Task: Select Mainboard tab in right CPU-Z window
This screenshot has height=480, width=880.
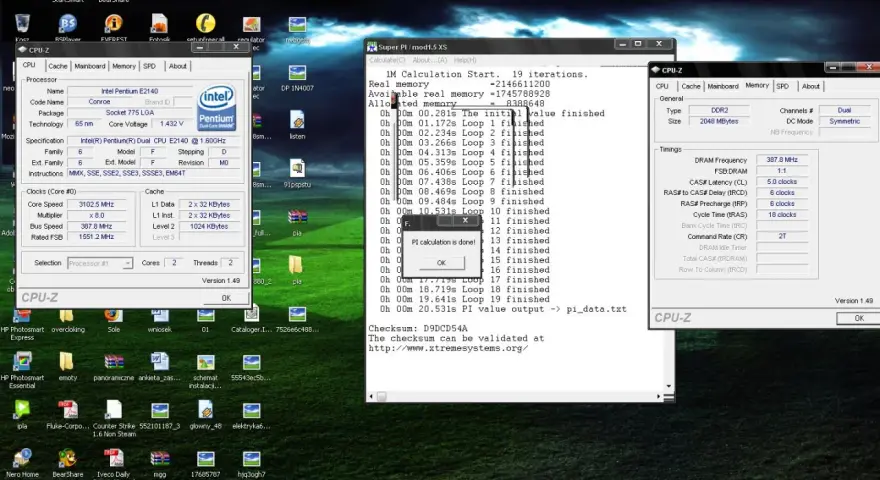Action: click(x=723, y=86)
